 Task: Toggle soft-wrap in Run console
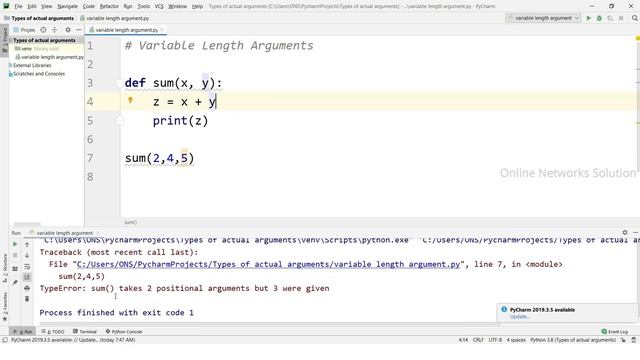27,267
